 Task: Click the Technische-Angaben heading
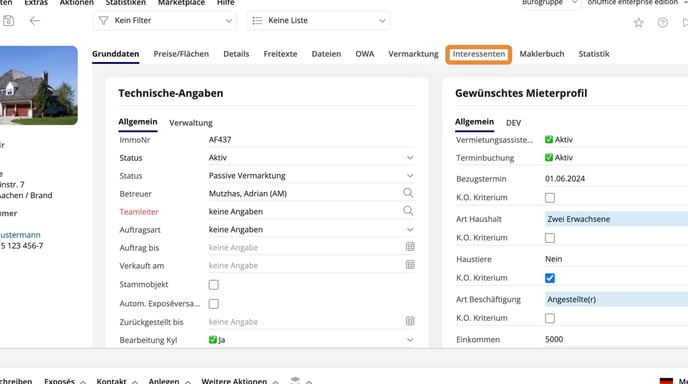pyautogui.click(x=171, y=93)
